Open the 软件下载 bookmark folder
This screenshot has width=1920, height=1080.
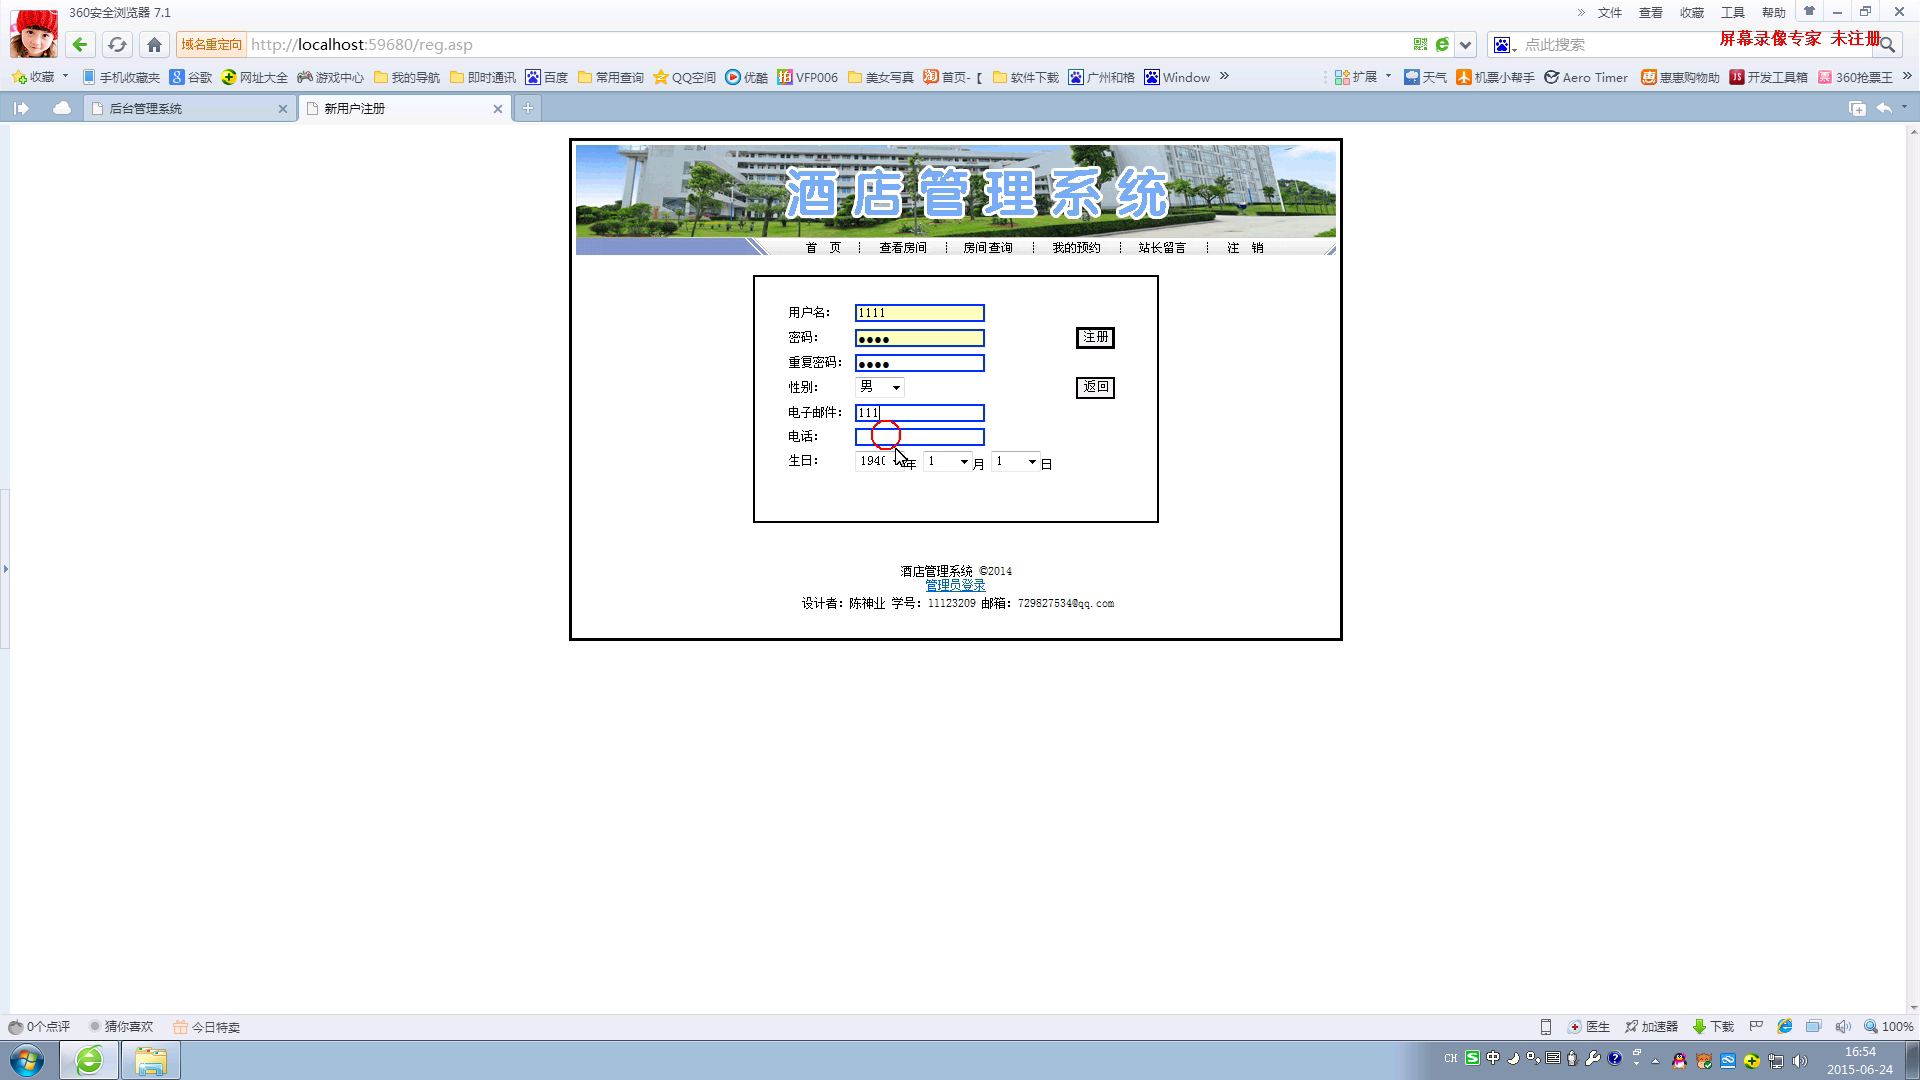(x=1026, y=77)
